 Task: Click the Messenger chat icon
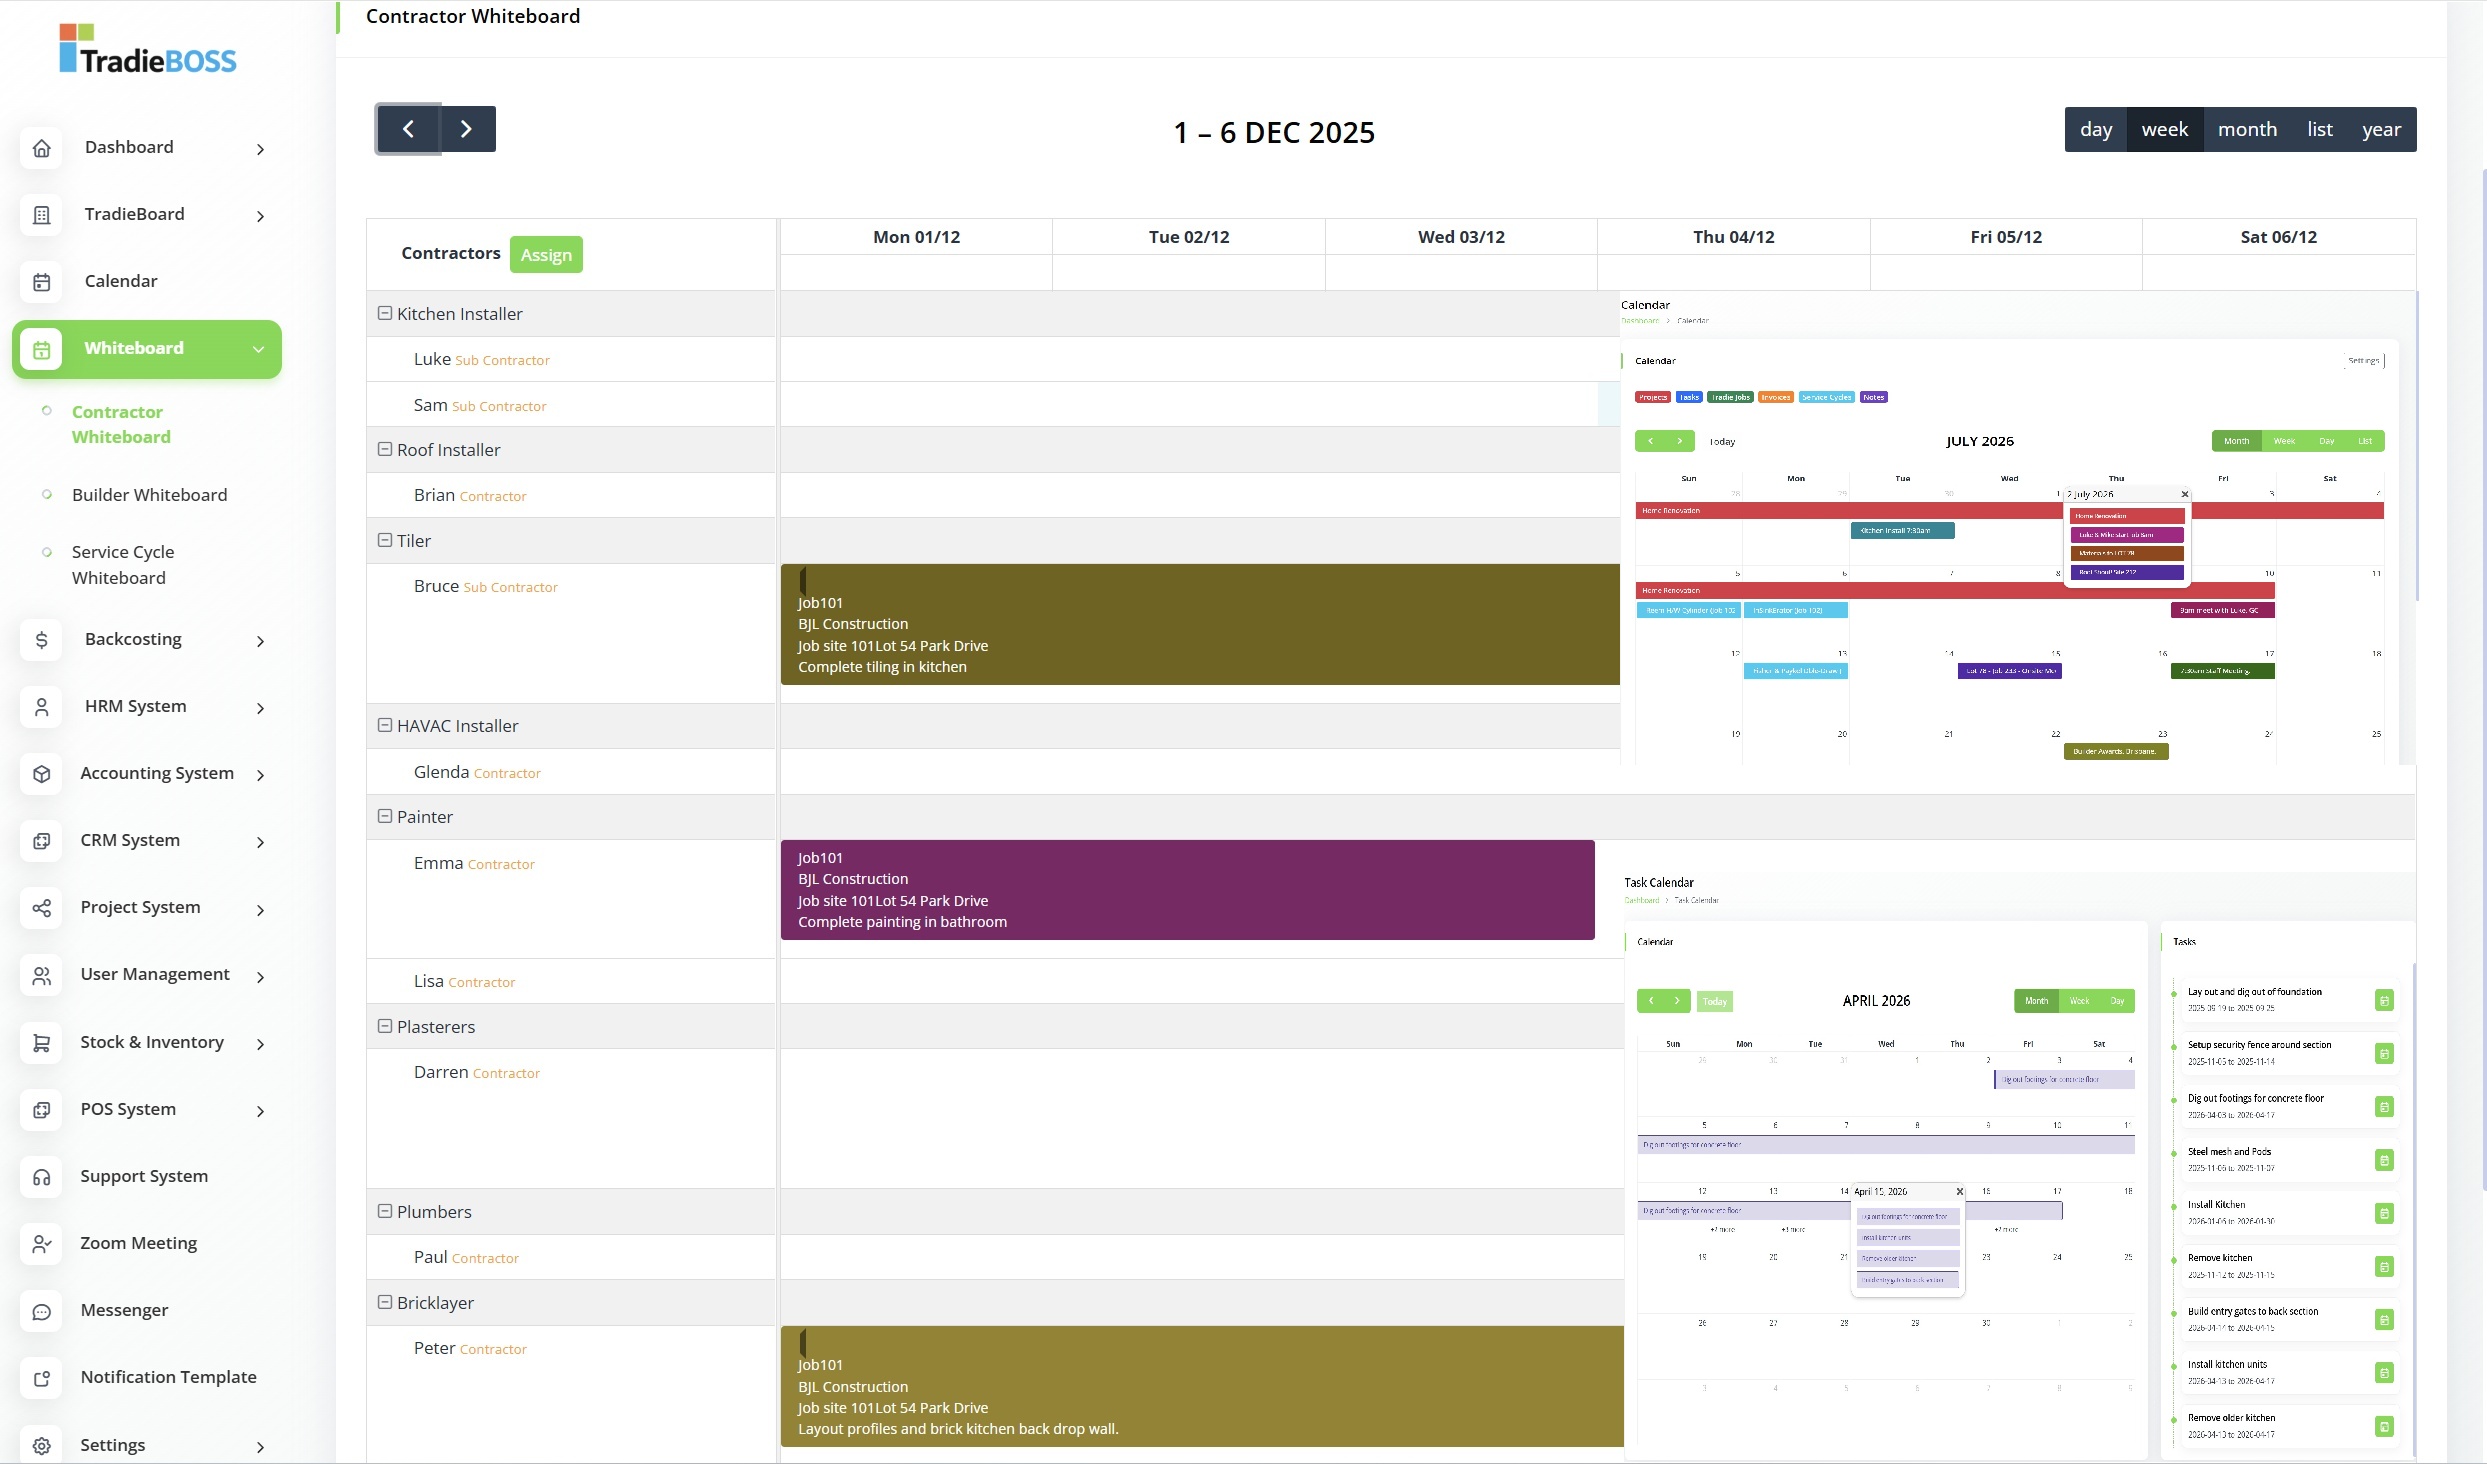tap(41, 1311)
